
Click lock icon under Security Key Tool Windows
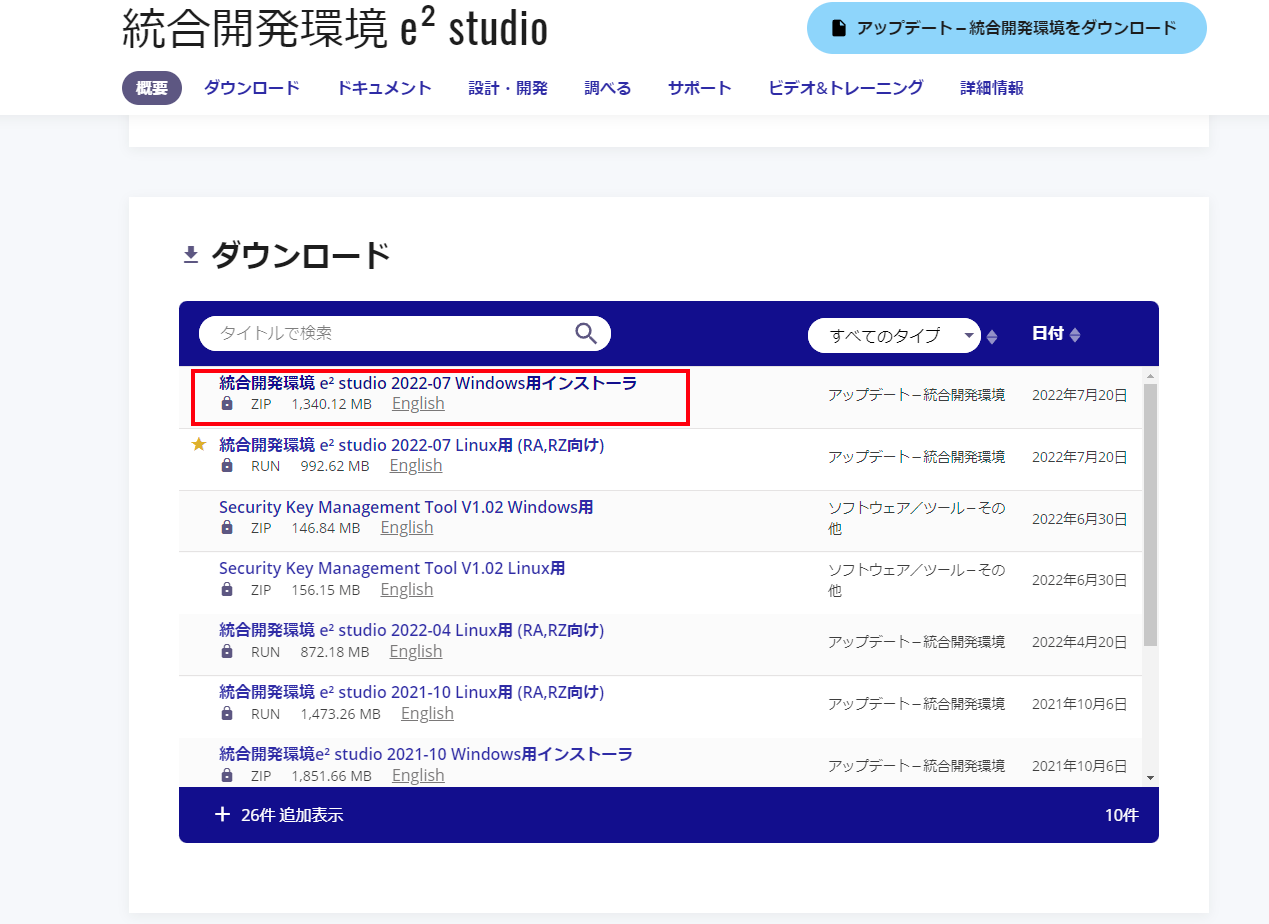point(227,528)
